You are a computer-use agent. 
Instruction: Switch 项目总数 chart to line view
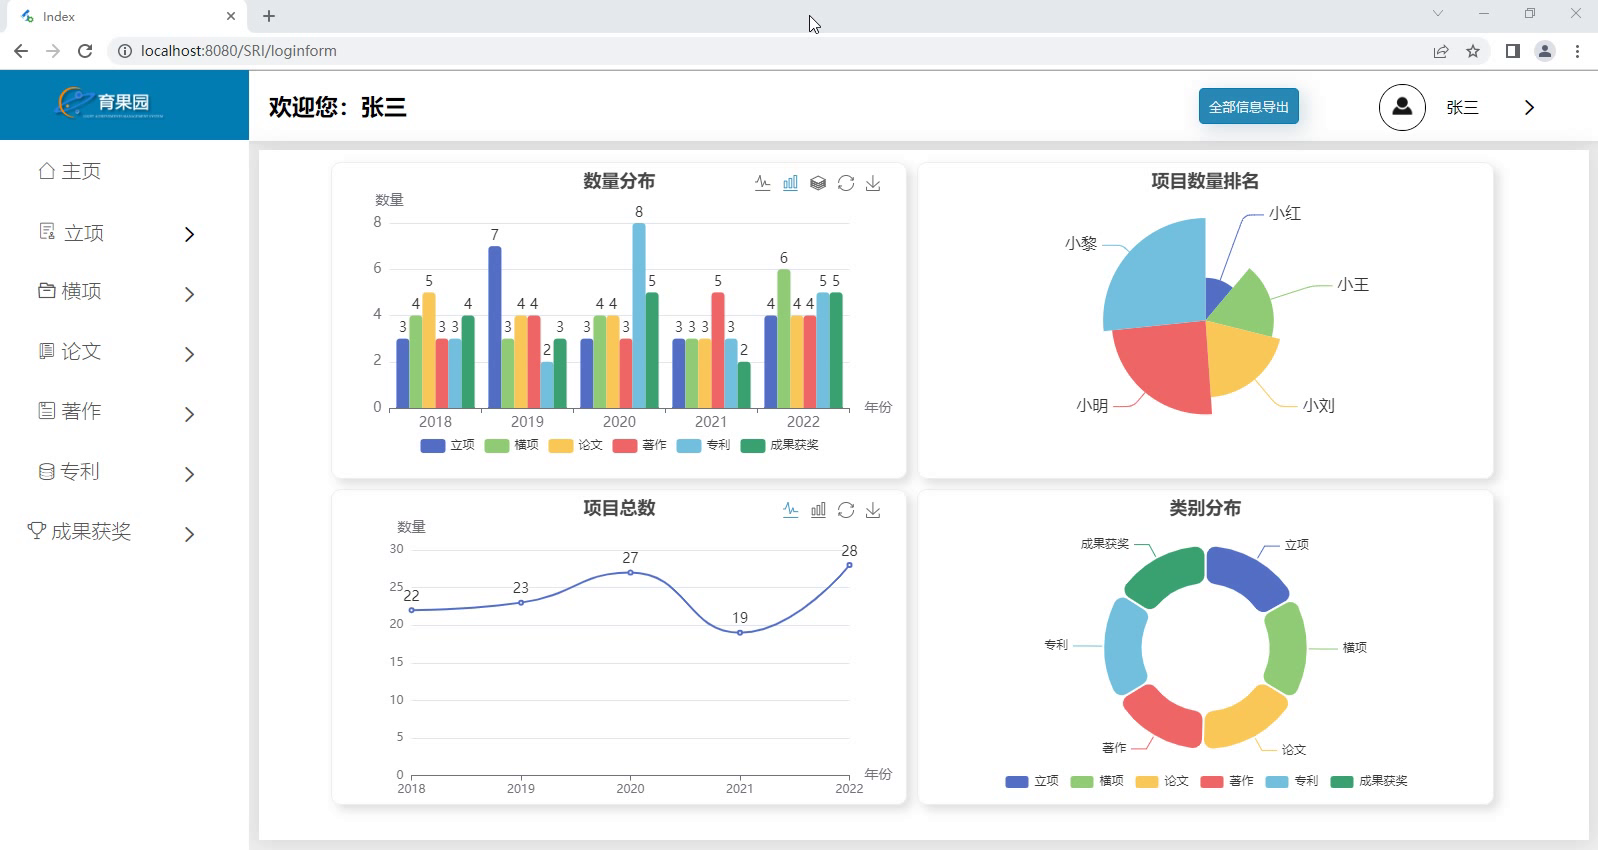click(790, 510)
